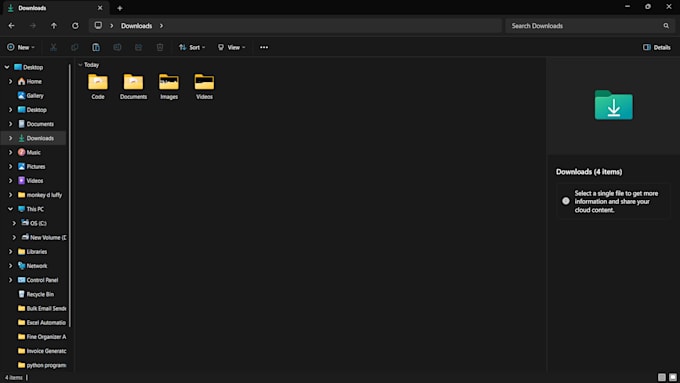The width and height of the screenshot is (680, 383).
Task: Open the Bulk Email Sender folder
Action: click(x=42, y=308)
